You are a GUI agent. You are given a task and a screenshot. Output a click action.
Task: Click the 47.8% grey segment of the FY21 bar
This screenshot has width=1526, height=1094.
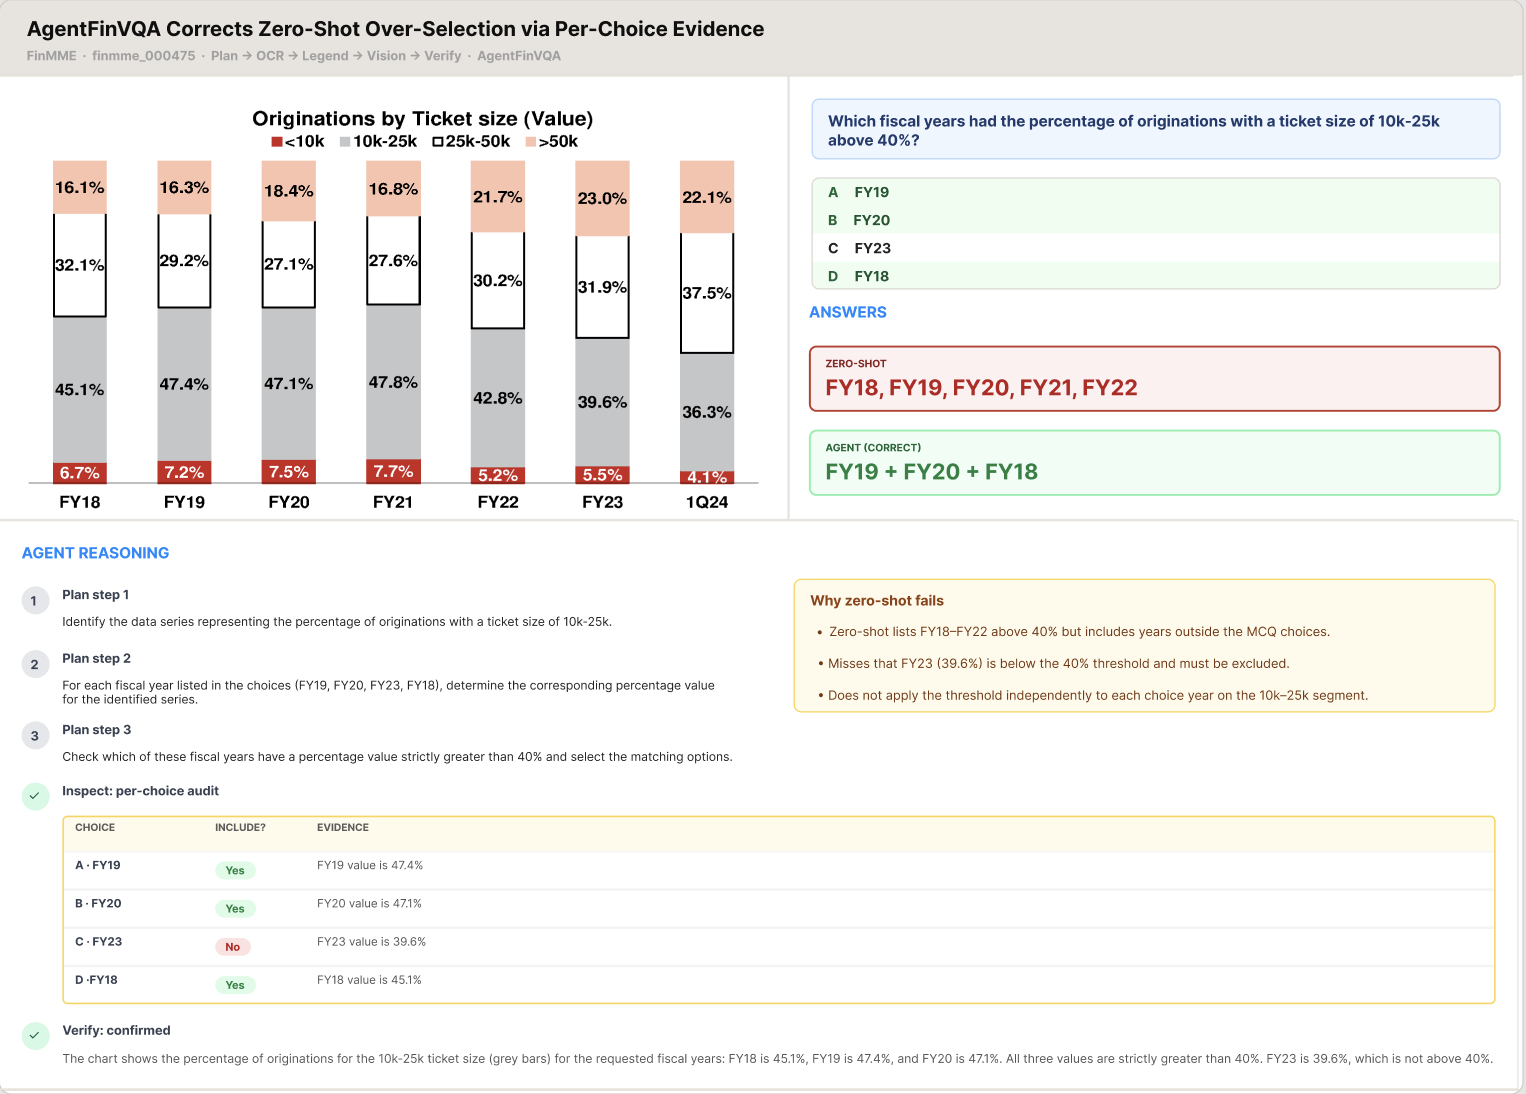[x=393, y=382]
